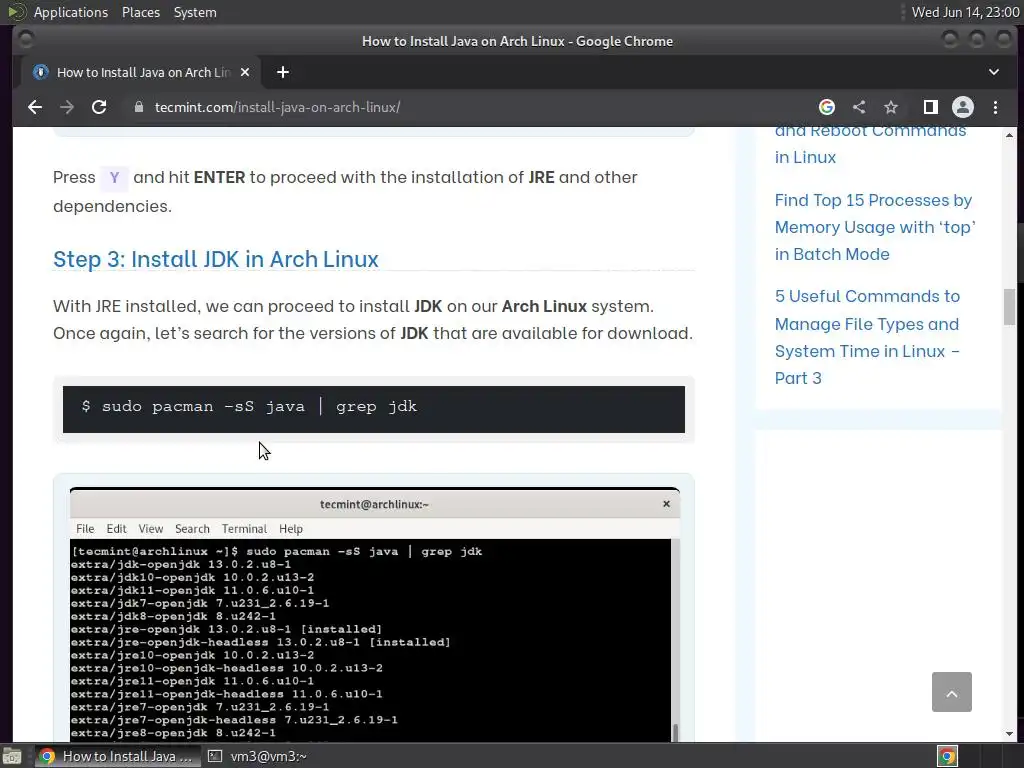1024x768 pixels.
Task: Open the Chrome profile avatar
Action: coord(963,107)
